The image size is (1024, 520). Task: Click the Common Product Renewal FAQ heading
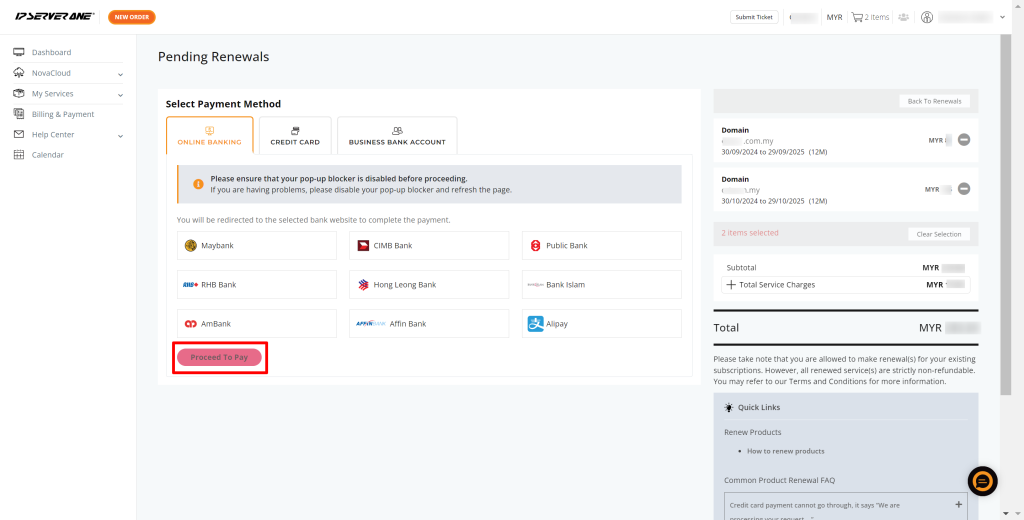[x=780, y=480]
